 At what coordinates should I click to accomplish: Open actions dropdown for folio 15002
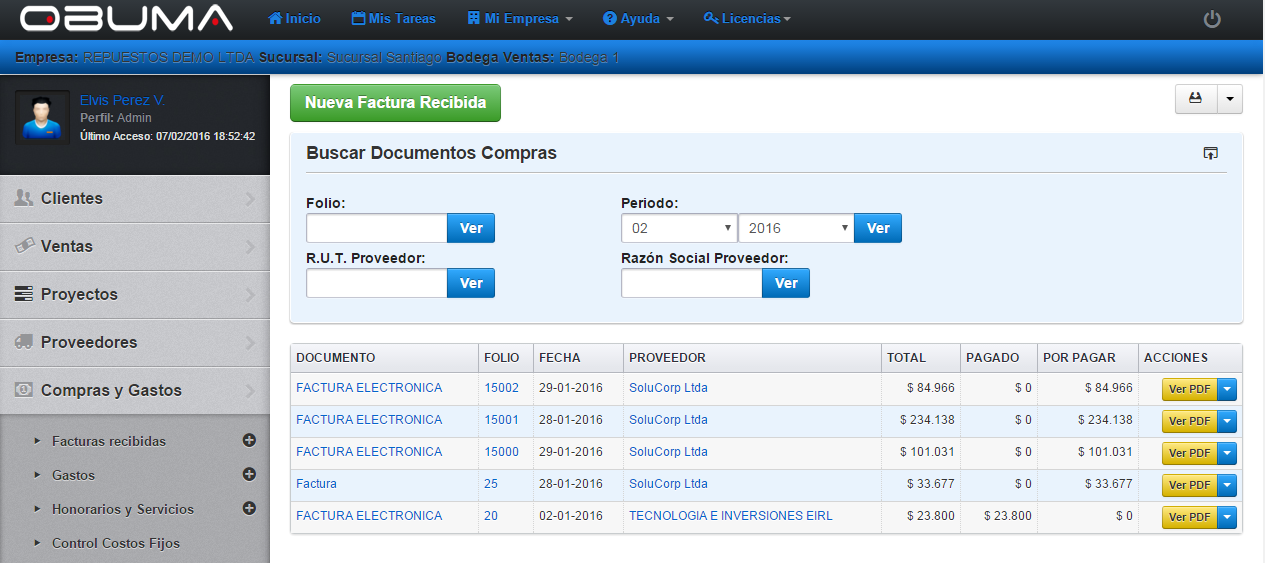1227,389
